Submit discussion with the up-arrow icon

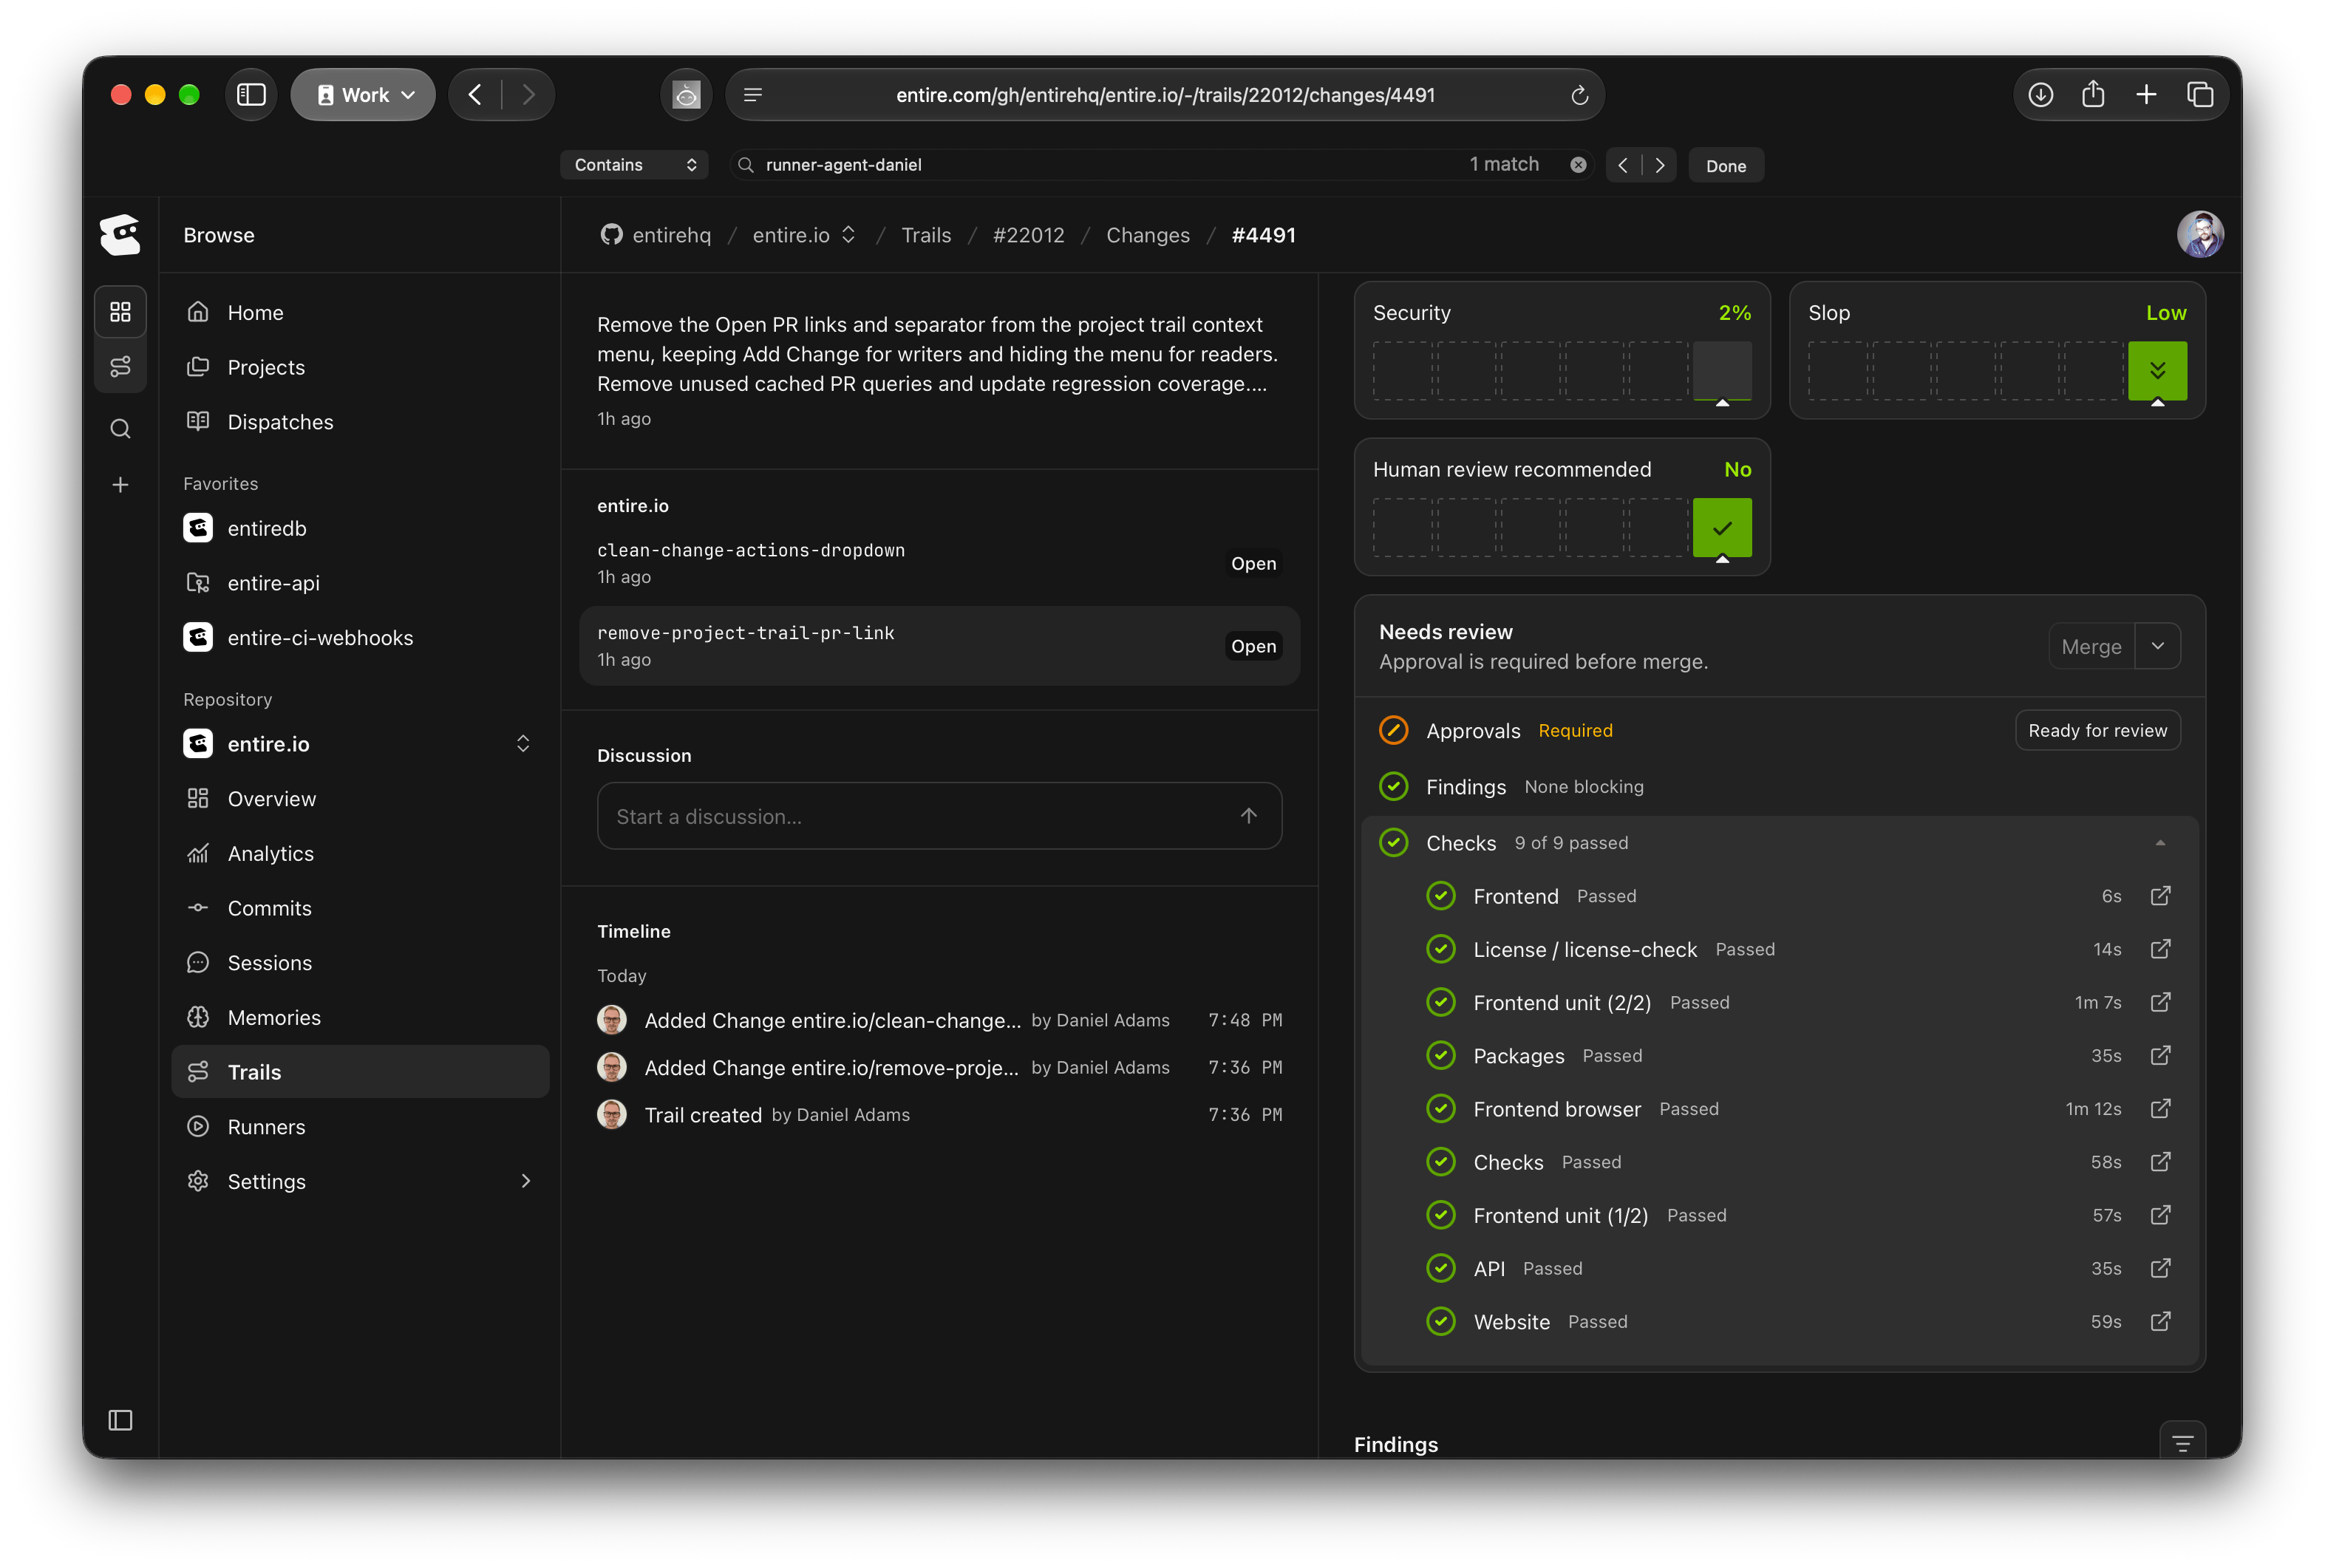pos(1248,816)
